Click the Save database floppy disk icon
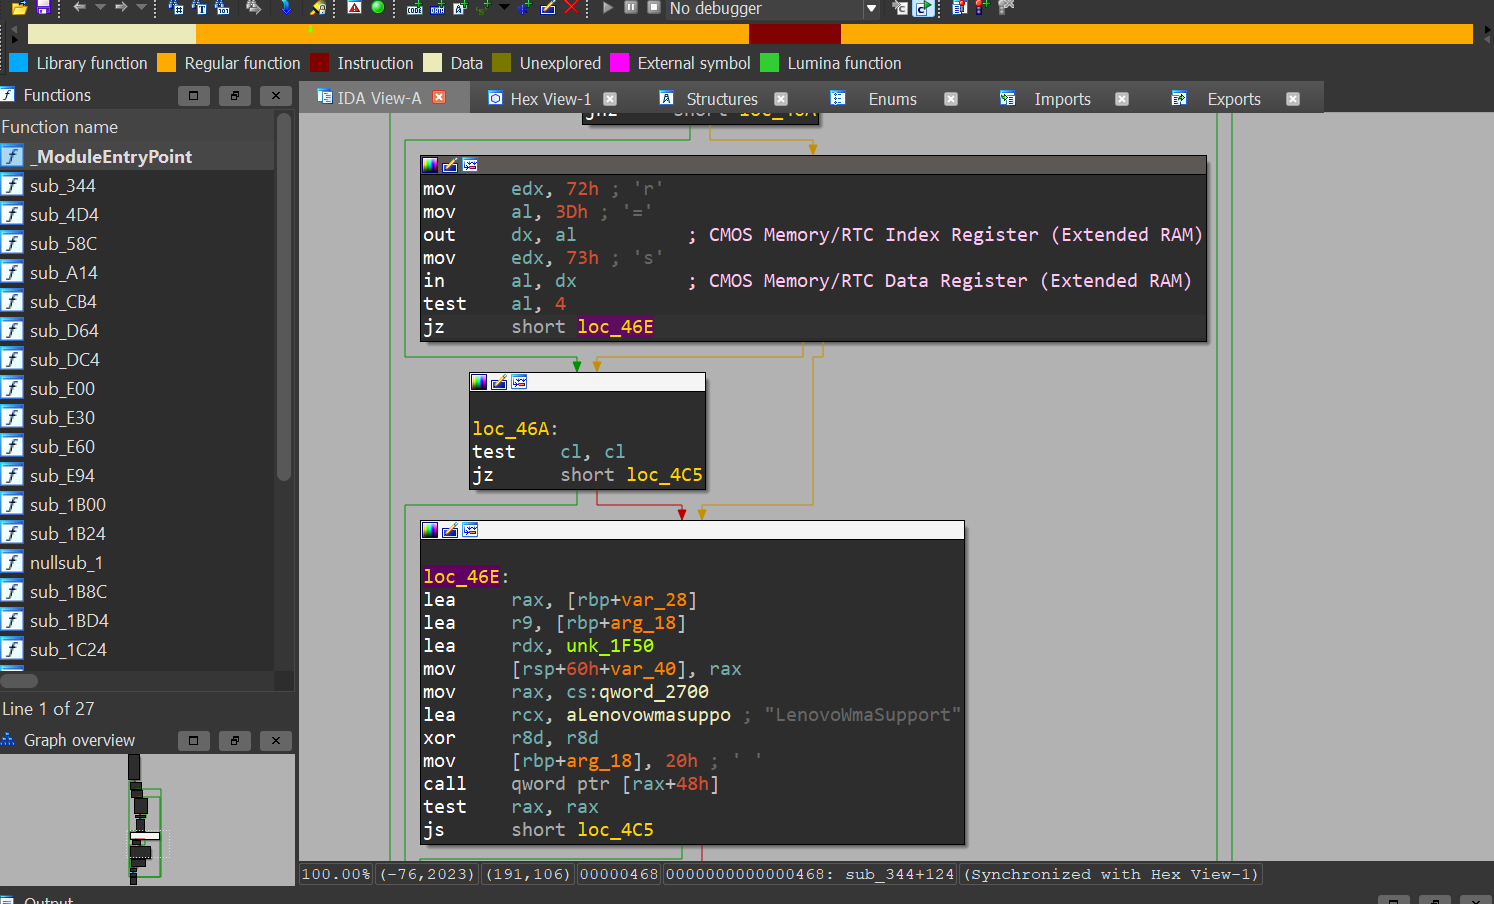The image size is (1494, 904). [x=43, y=7]
